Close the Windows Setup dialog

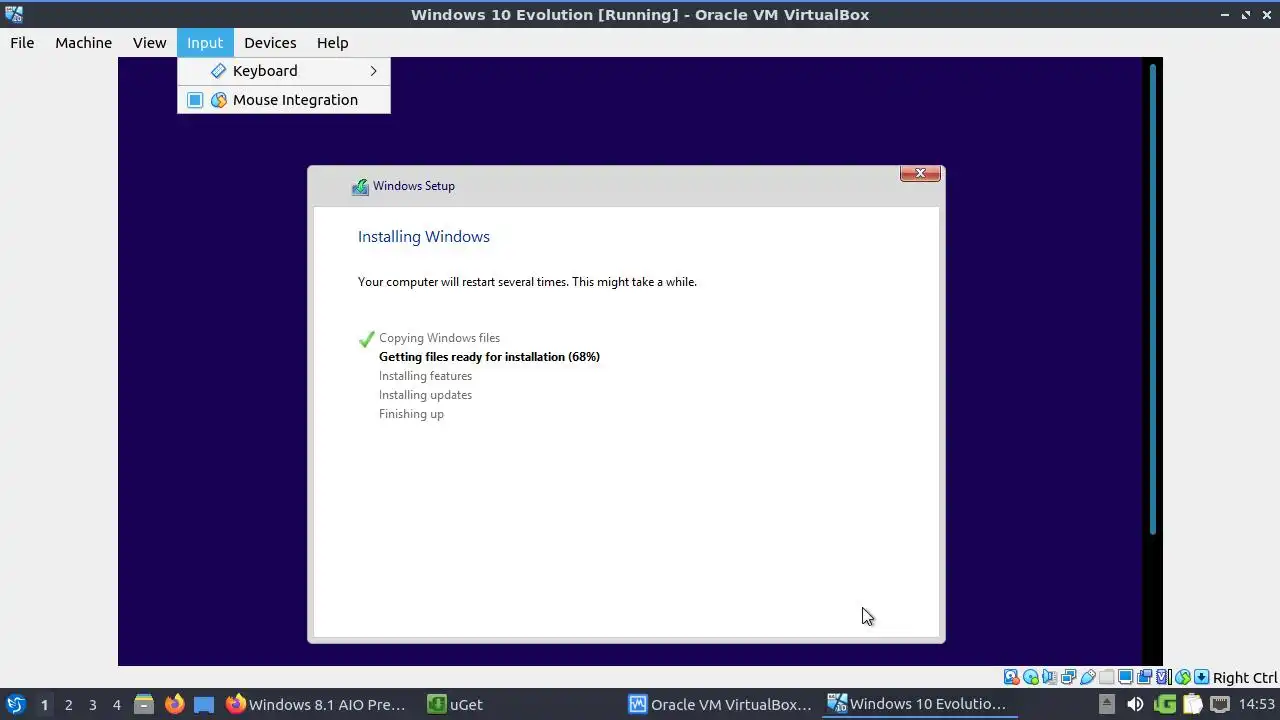[x=920, y=173]
